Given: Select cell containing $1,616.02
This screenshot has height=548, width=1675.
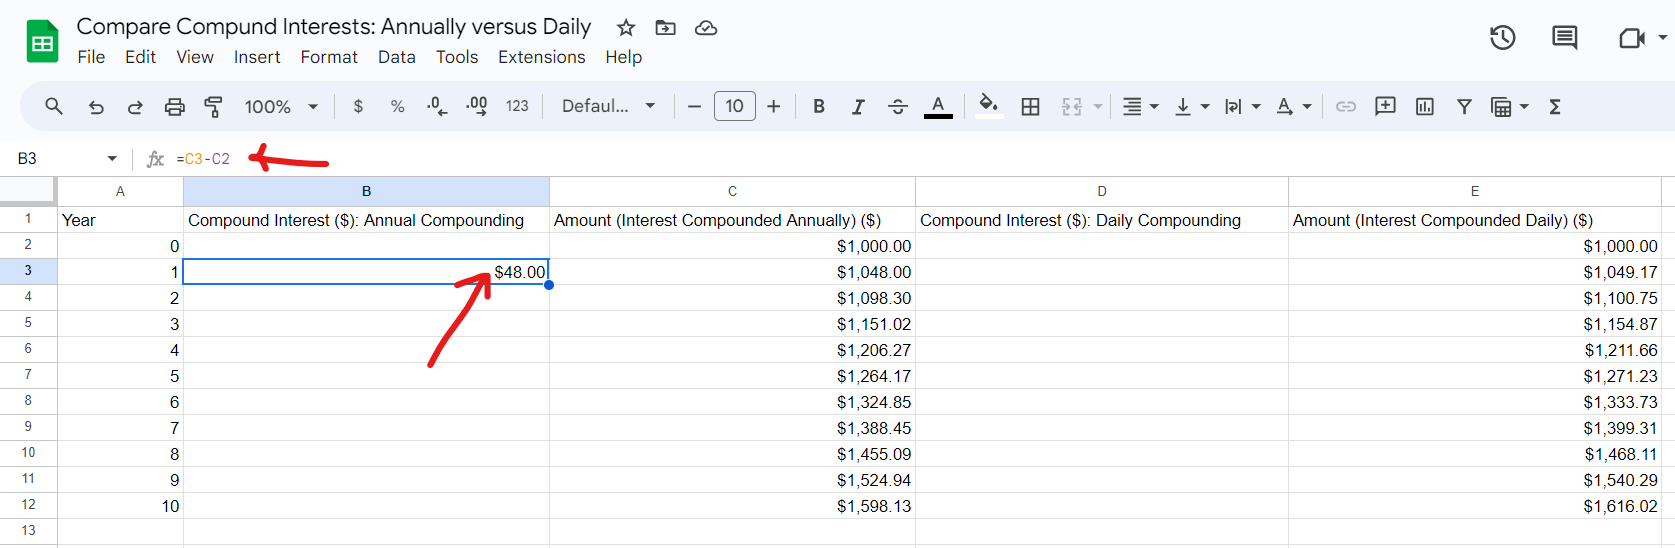Looking at the screenshot, I should point(1474,506).
